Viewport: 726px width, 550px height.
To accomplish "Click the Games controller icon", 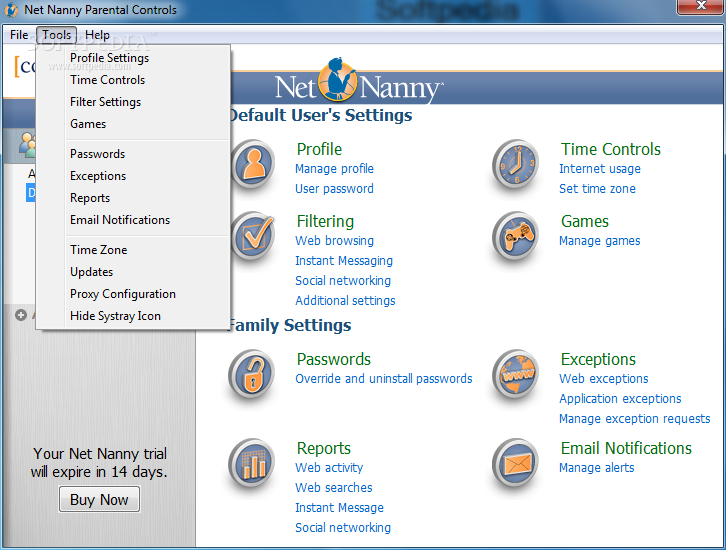I will (515, 236).
